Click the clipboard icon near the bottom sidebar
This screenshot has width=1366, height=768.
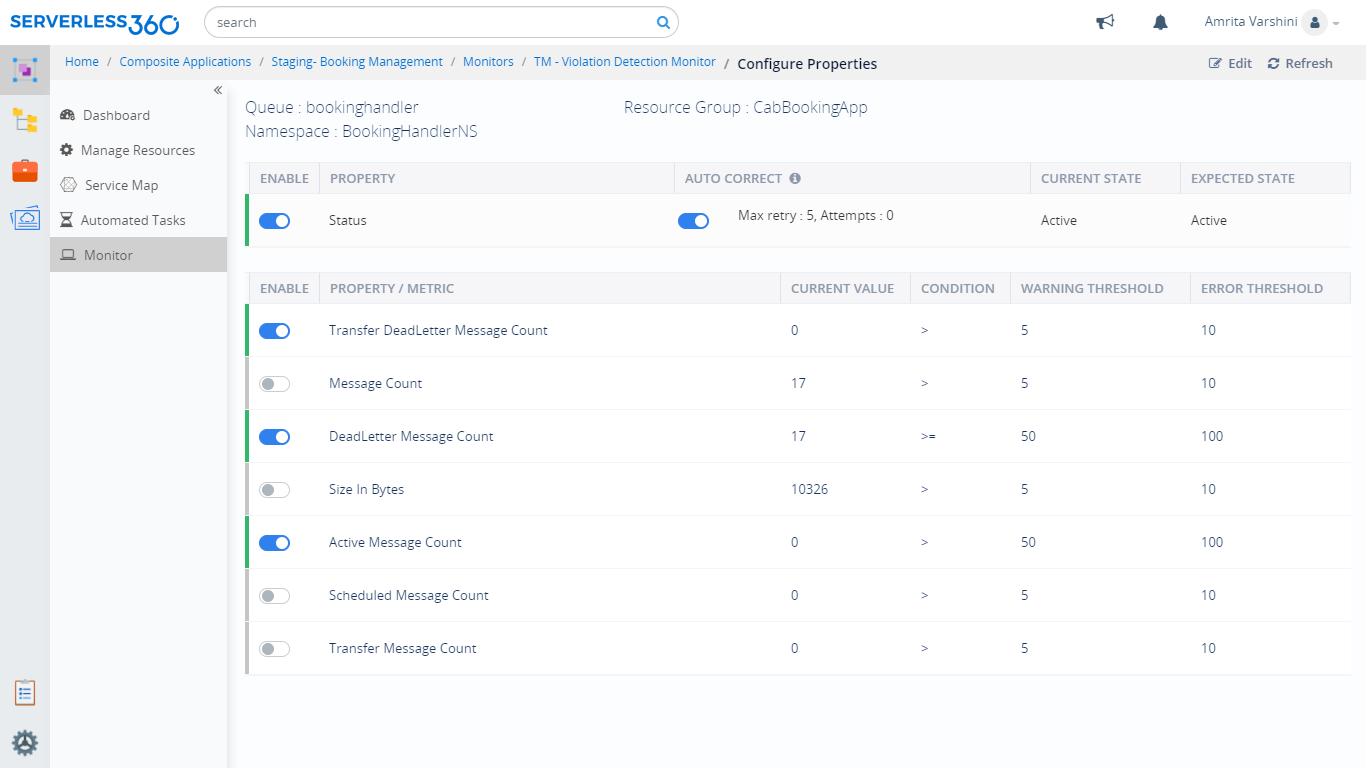coord(24,692)
